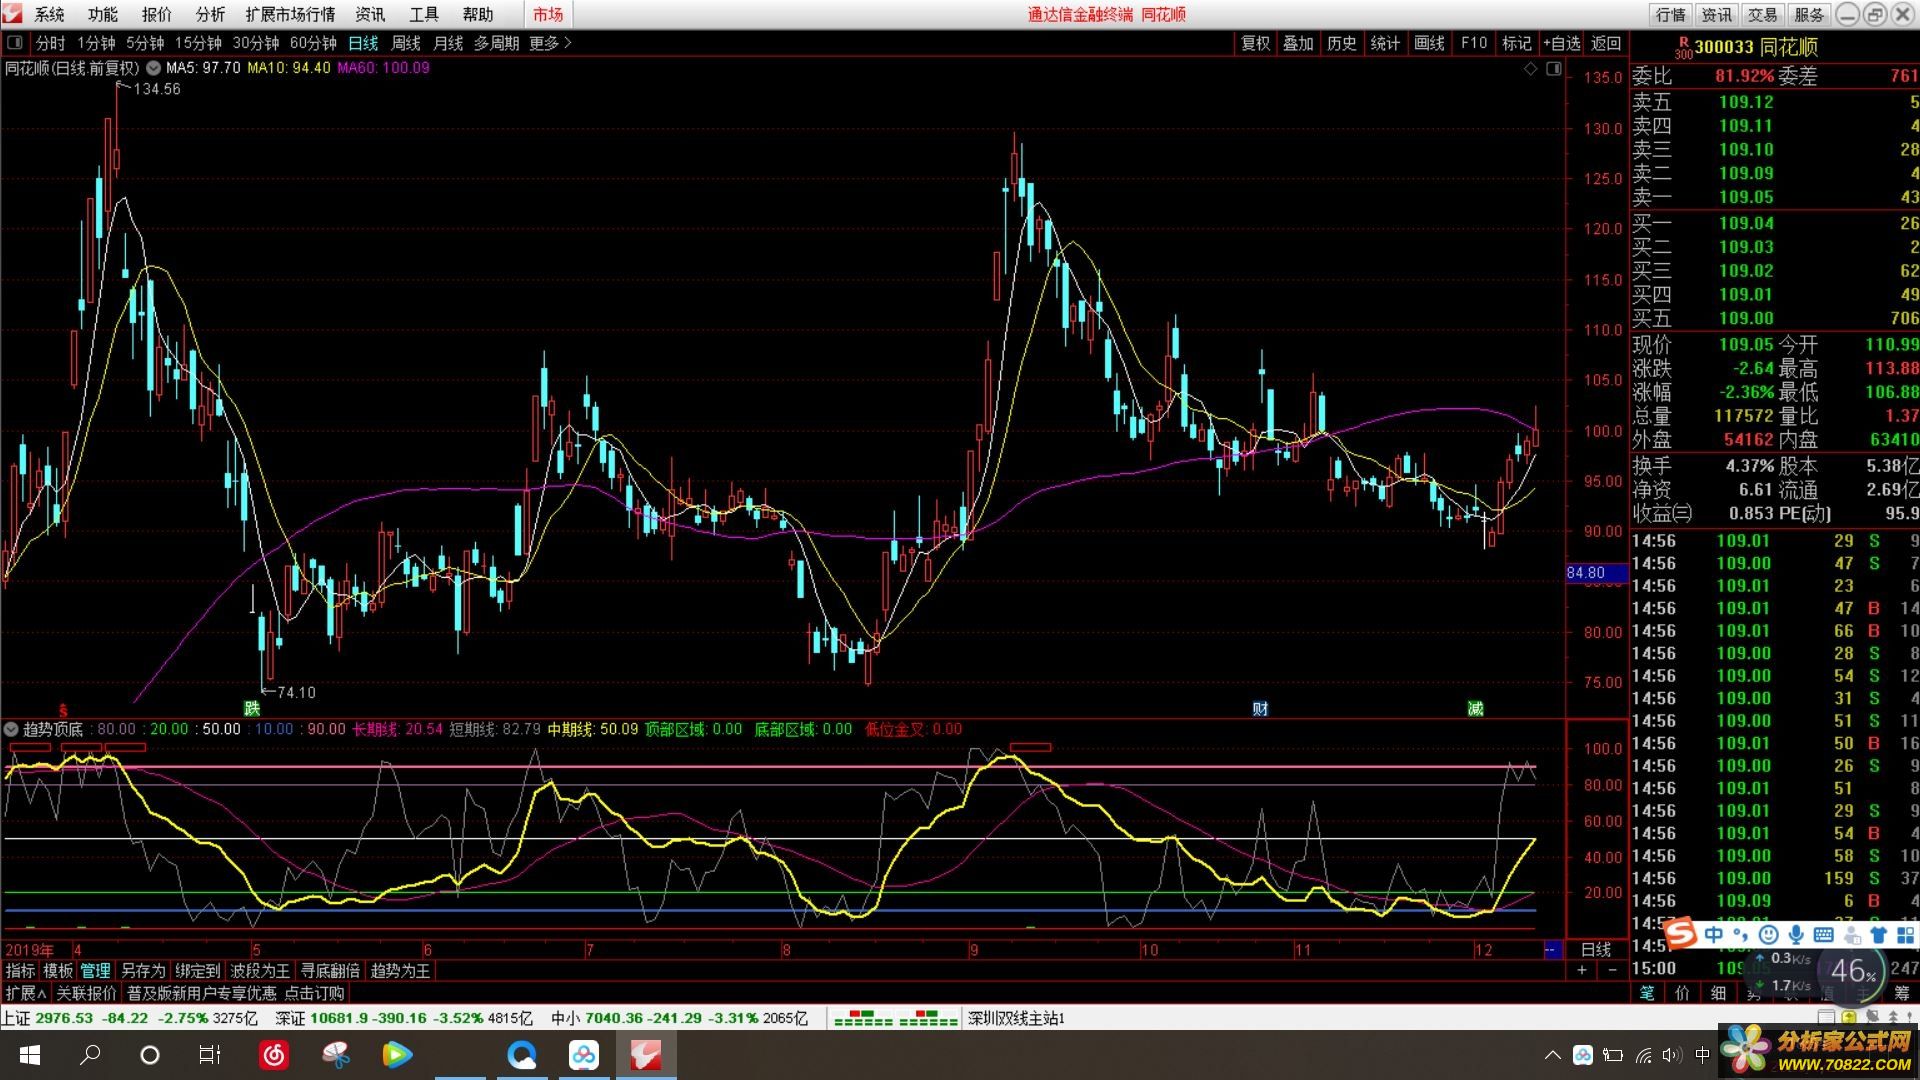Image resolution: width=1920 pixels, height=1080 pixels.
Task: Open the 行情 top-right button
Action: point(1670,15)
